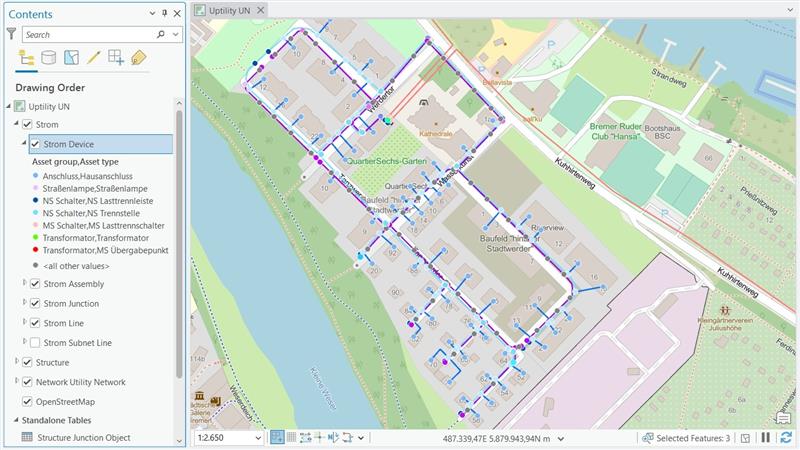Close the Uptility UN map tab

tap(260, 10)
